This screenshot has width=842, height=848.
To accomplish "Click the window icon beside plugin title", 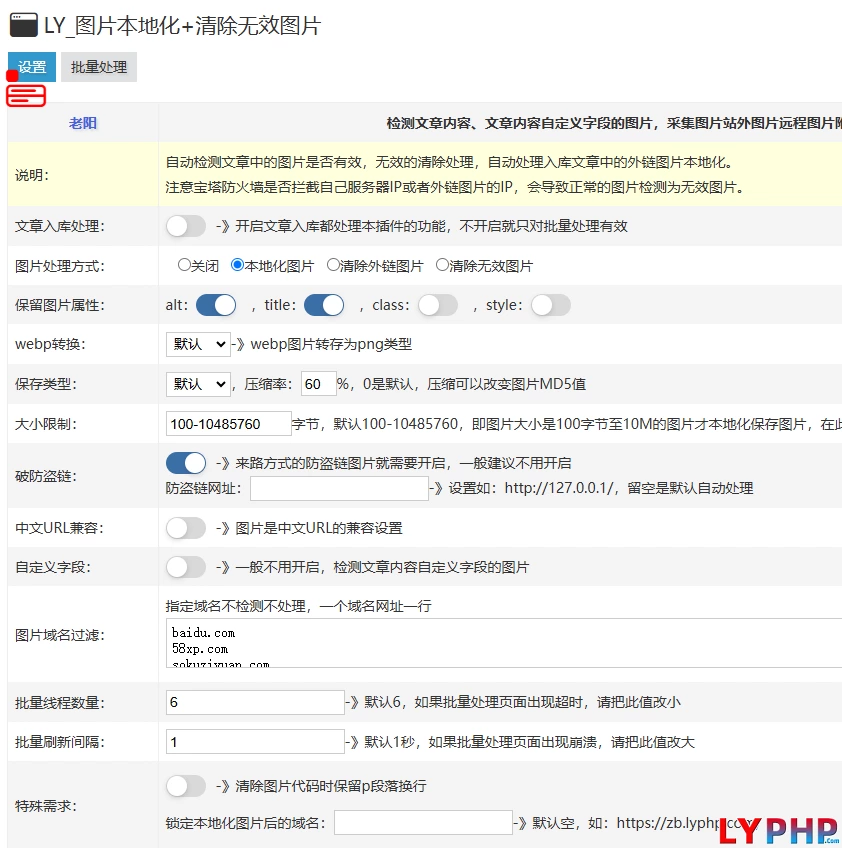I will 23,26.
